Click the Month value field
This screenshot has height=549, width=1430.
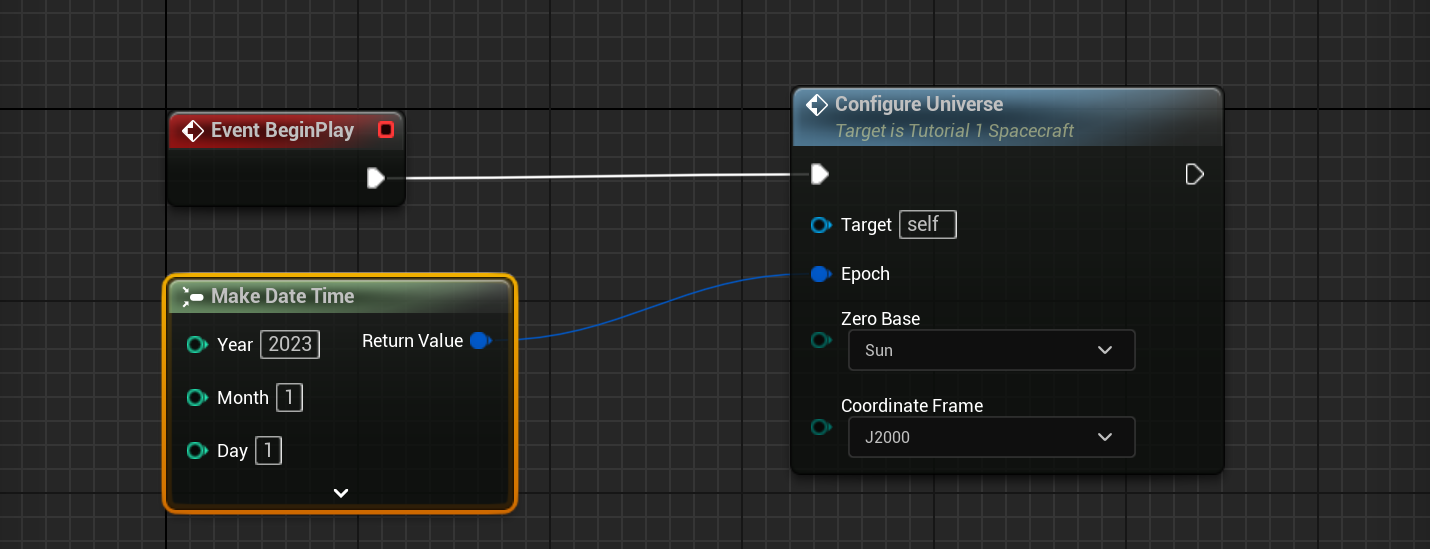click(x=289, y=398)
